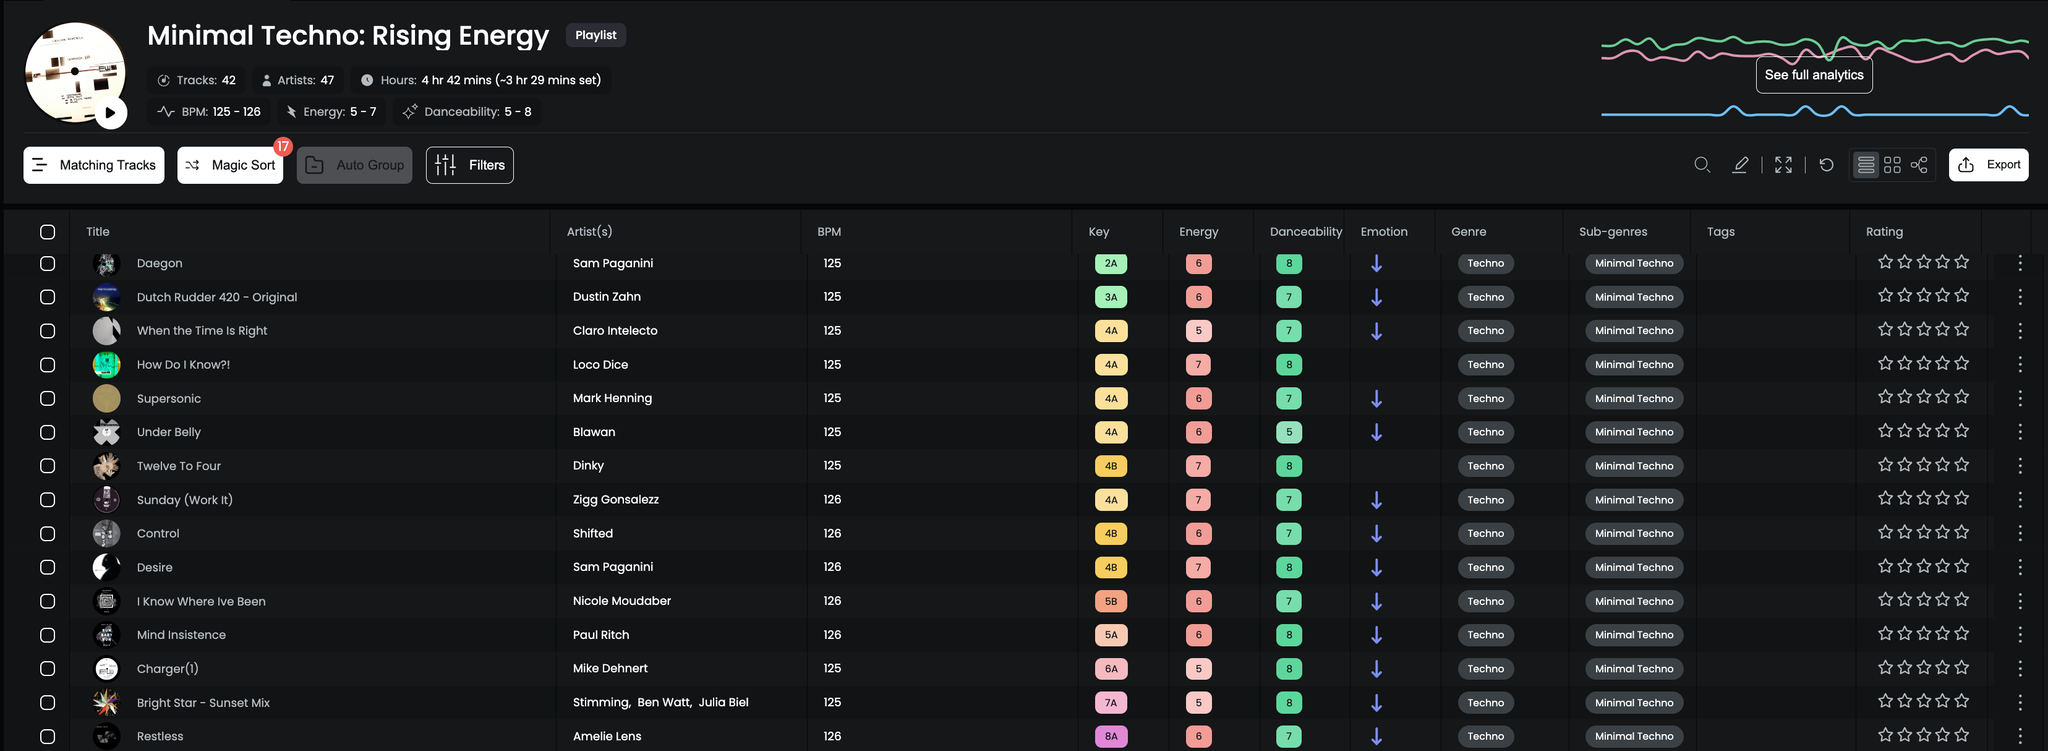This screenshot has height=751, width=2048.
Task: Open more options for Supersonic row
Action: pos(2020,398)
